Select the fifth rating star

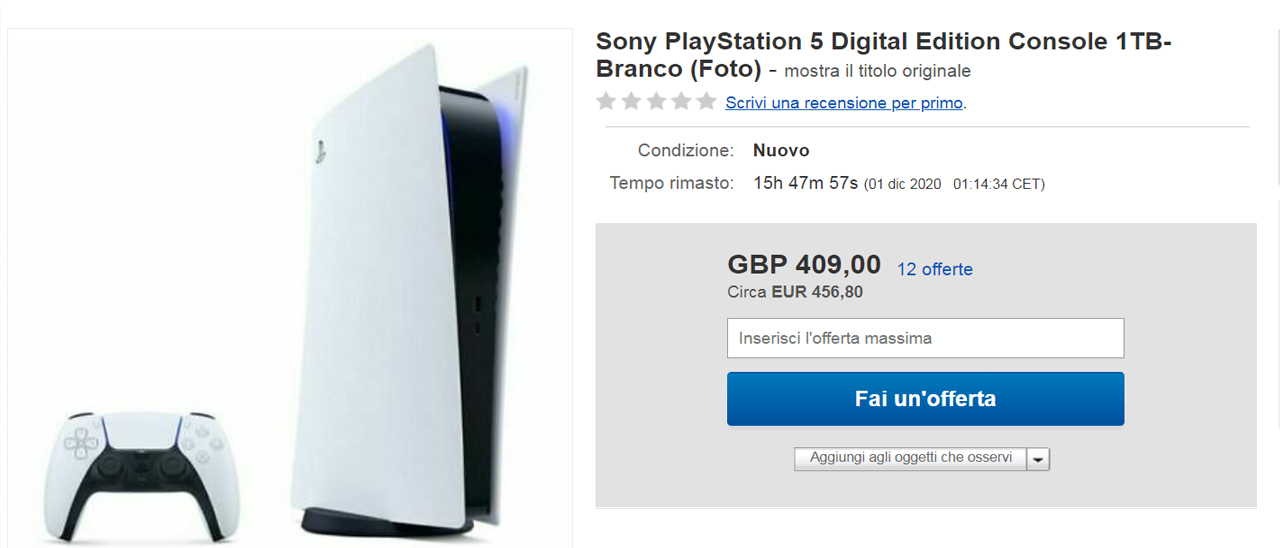pyautogui.click(x=706, y=101)
